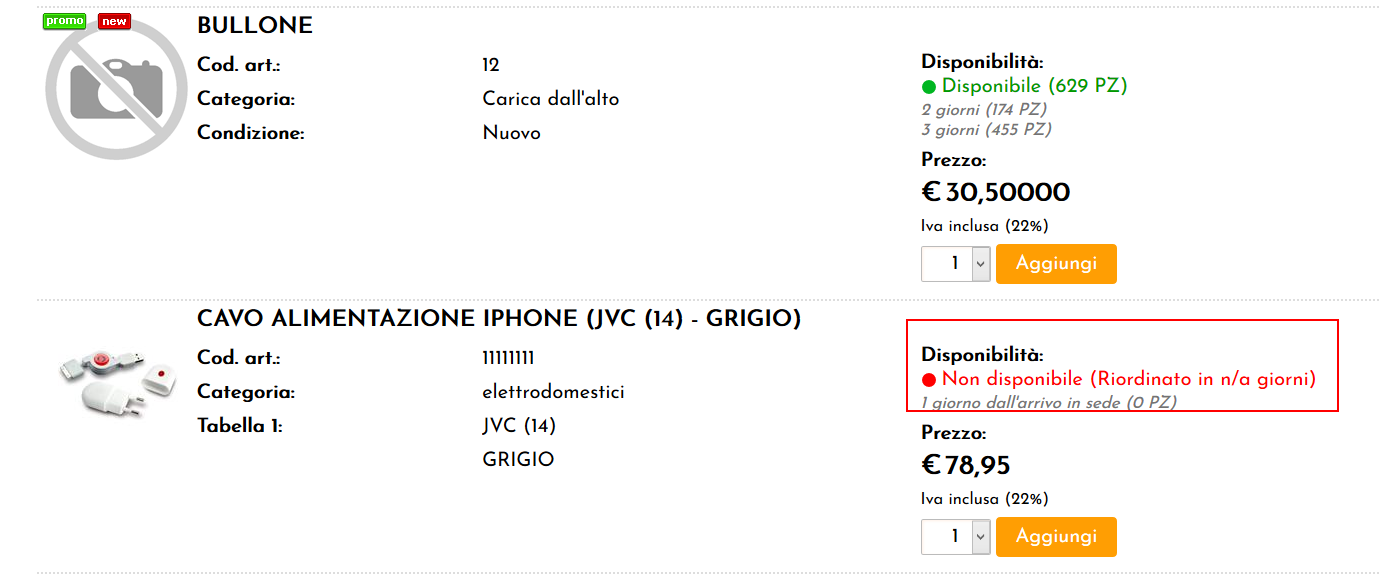Click the green promo badge
The height and width of the screenshot is (581, 1379).
pos(65,21)
